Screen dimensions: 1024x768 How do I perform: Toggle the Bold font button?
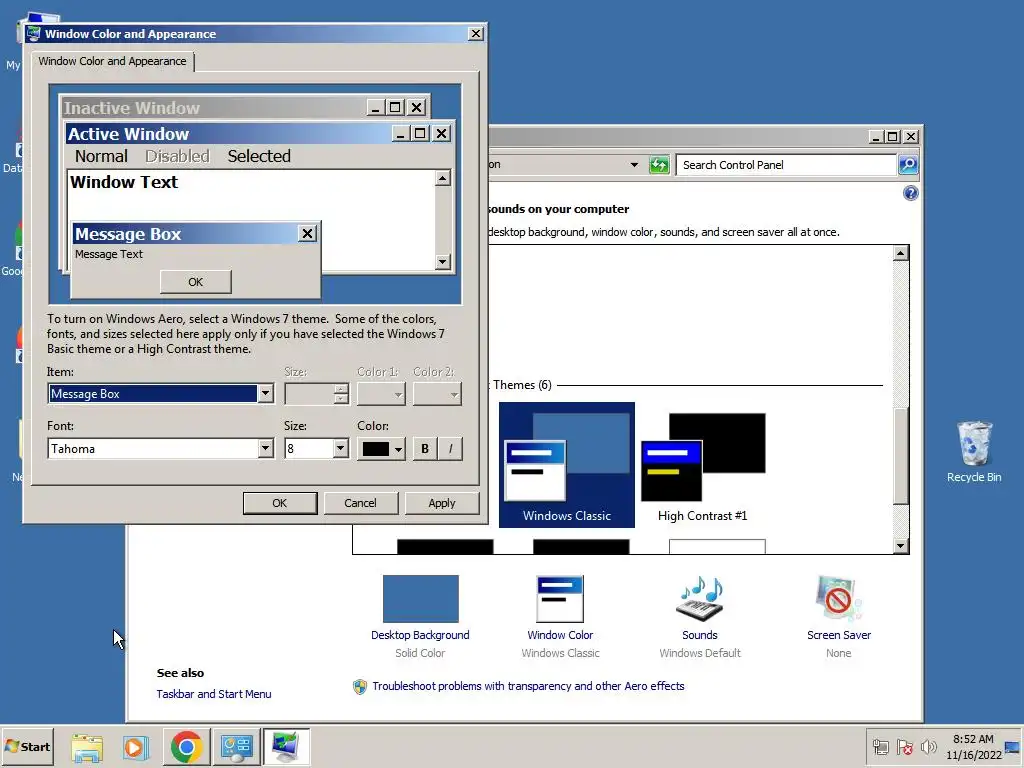[425, 449]
